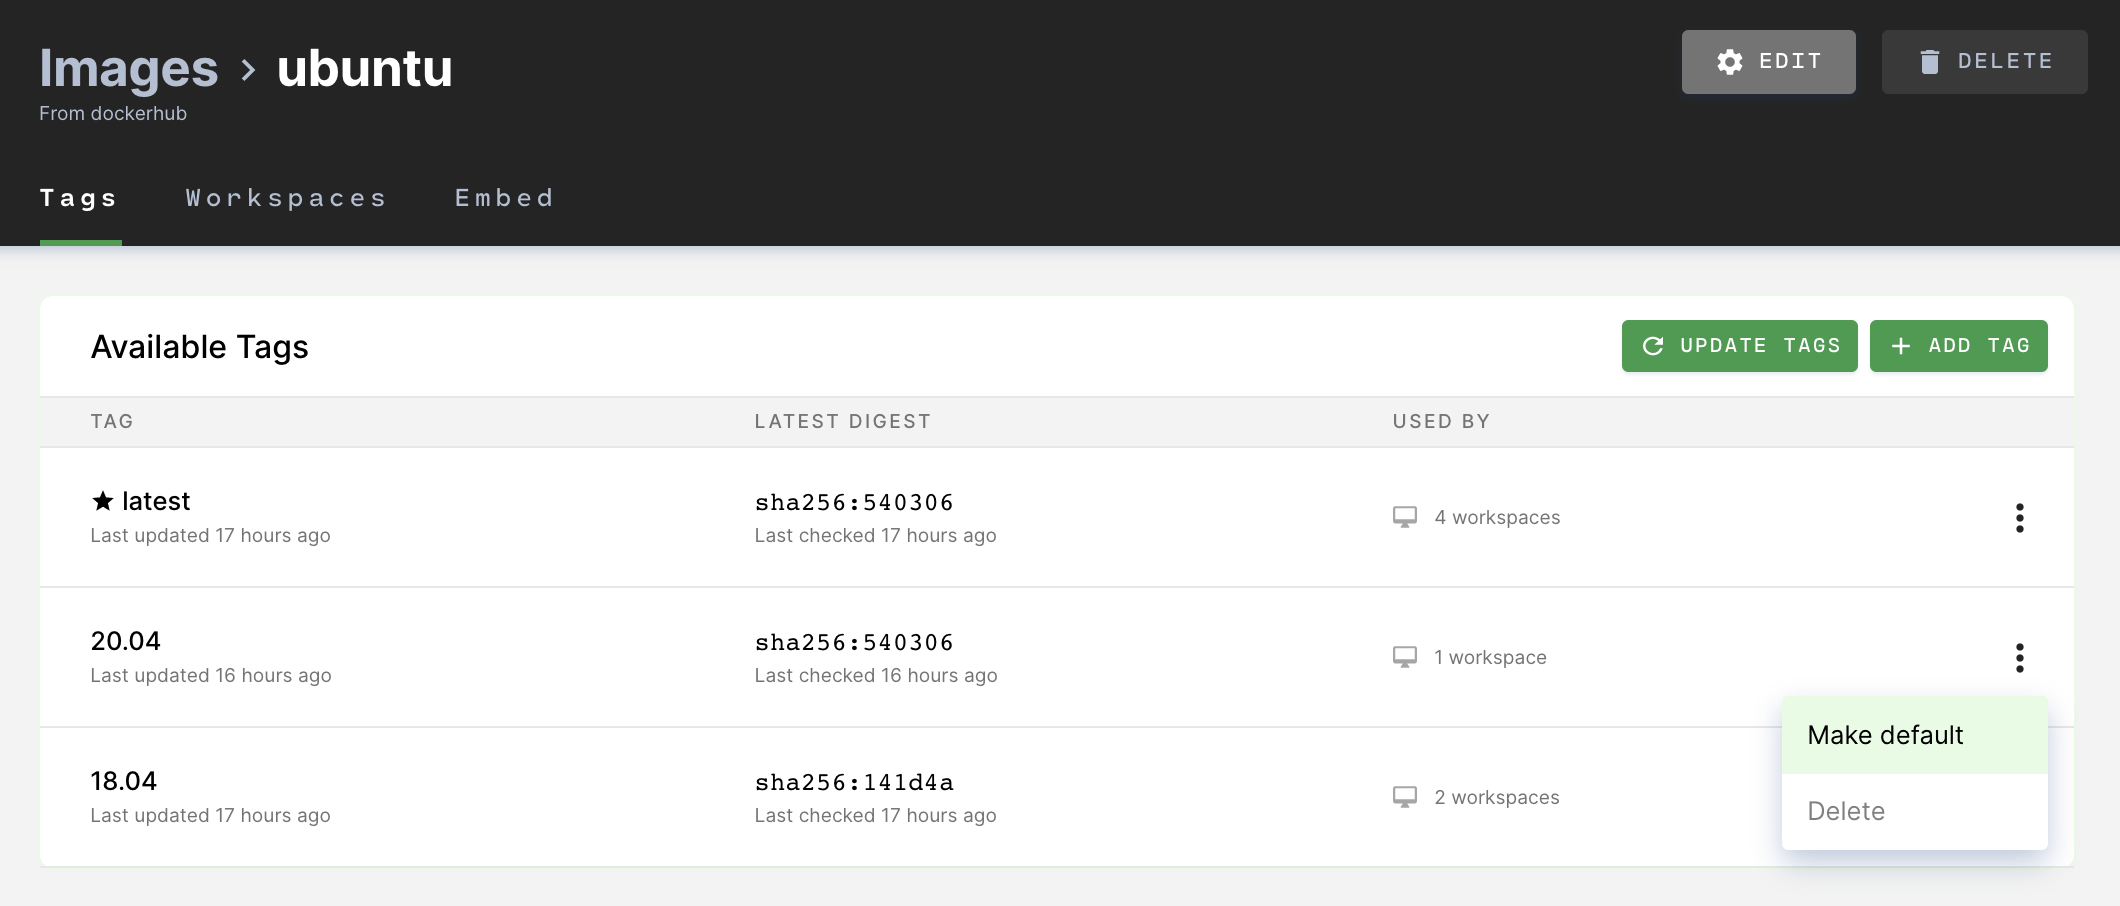Switch to the Workspaces tab
This screenshot has height=906, width=2120.
pyautogui.click(x=286, y=198)
